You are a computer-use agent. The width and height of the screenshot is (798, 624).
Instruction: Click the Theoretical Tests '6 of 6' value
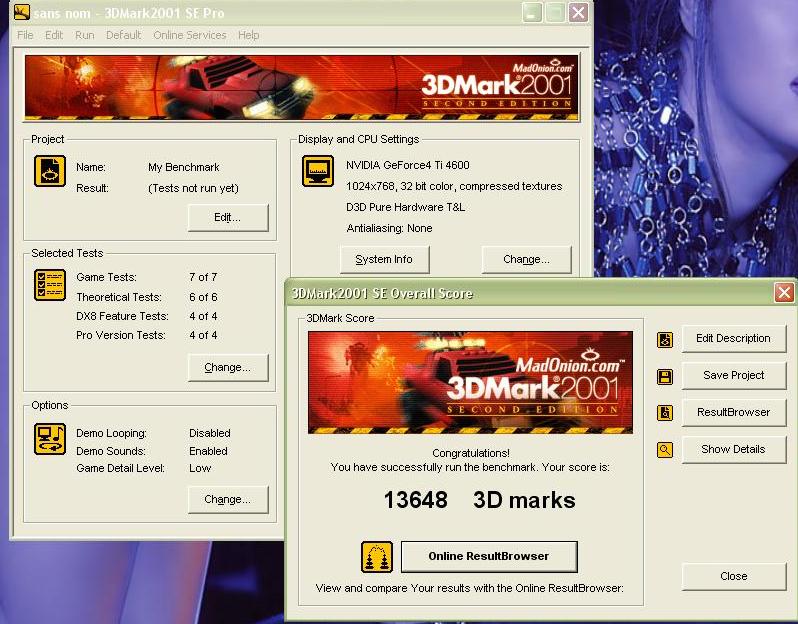[x=203, y=297]
